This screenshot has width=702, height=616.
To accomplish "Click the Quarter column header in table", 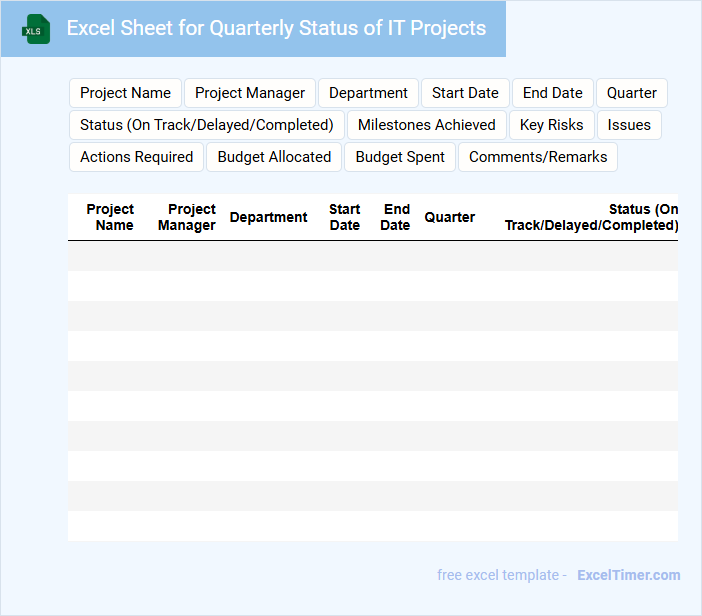I will (449, 217).
